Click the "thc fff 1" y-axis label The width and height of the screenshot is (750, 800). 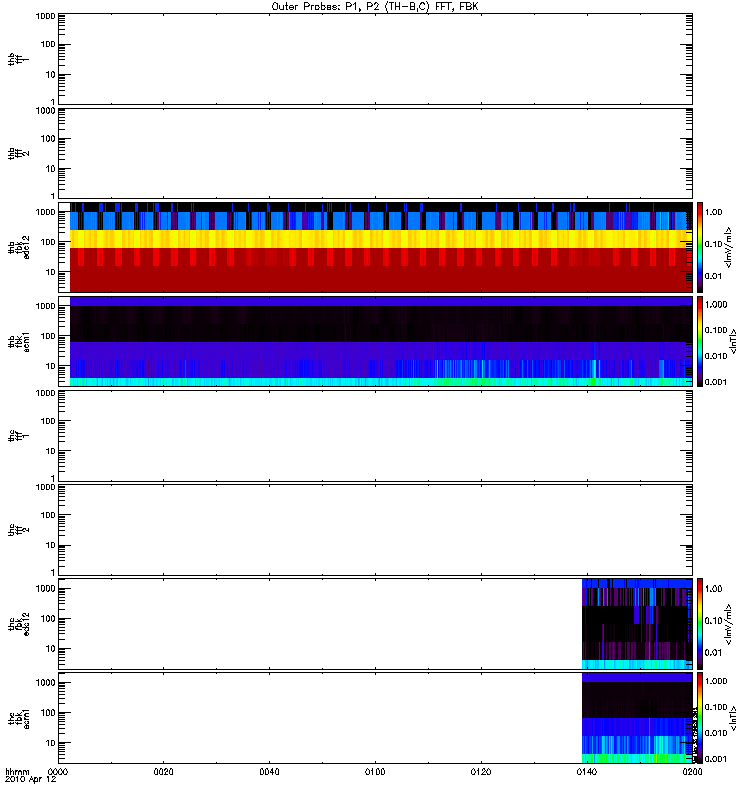click(x=18, y=436)
